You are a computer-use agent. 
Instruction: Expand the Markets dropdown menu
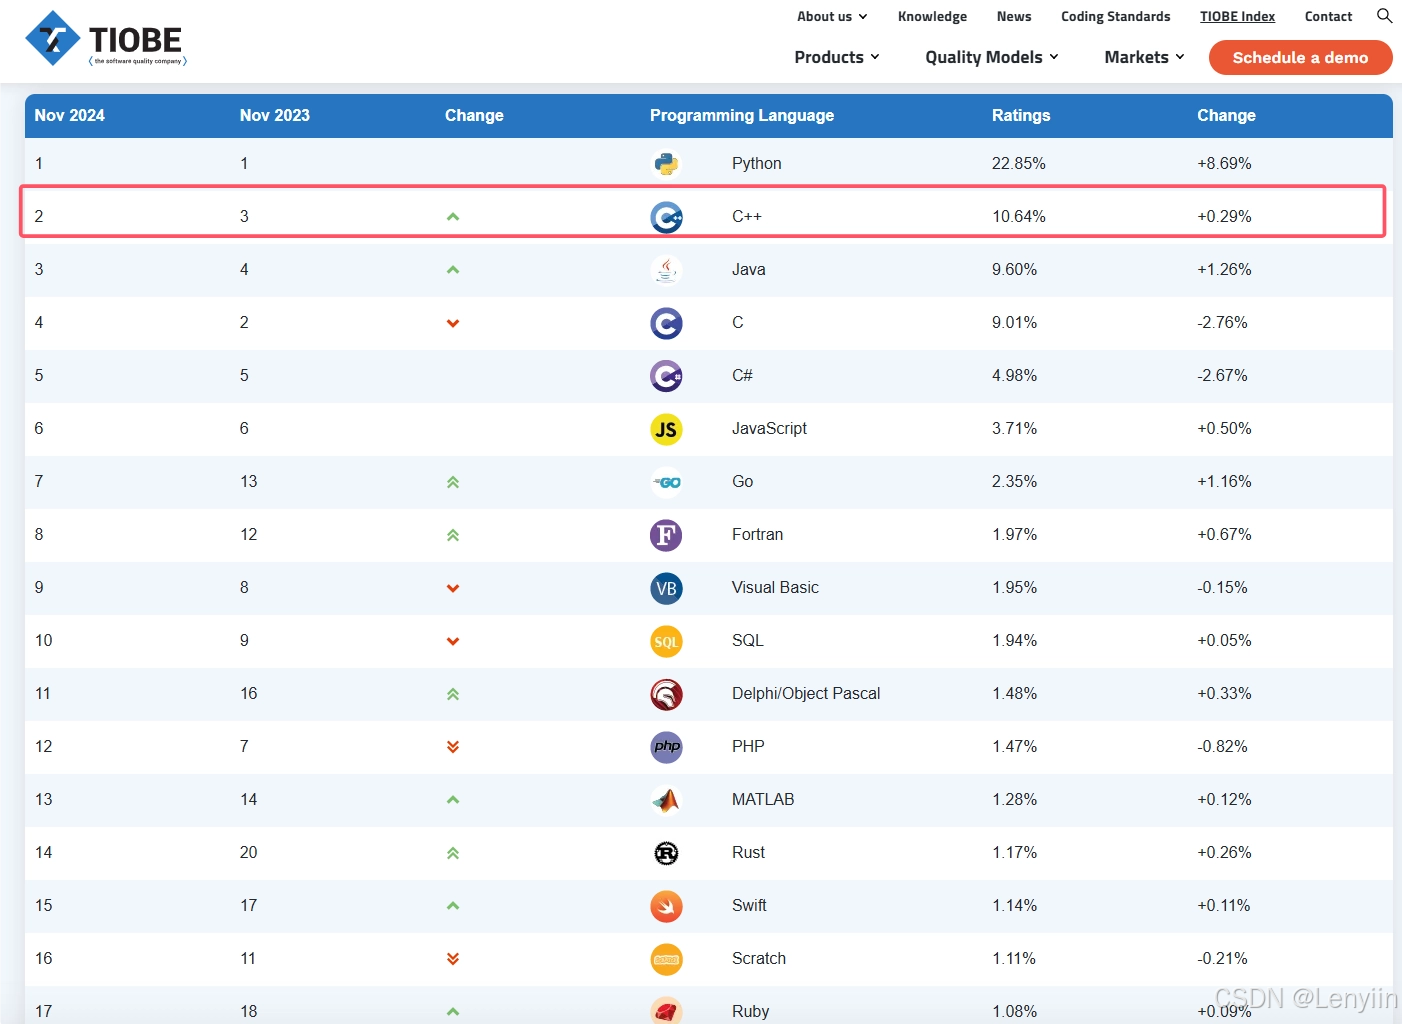click(x=1144, y=57)
